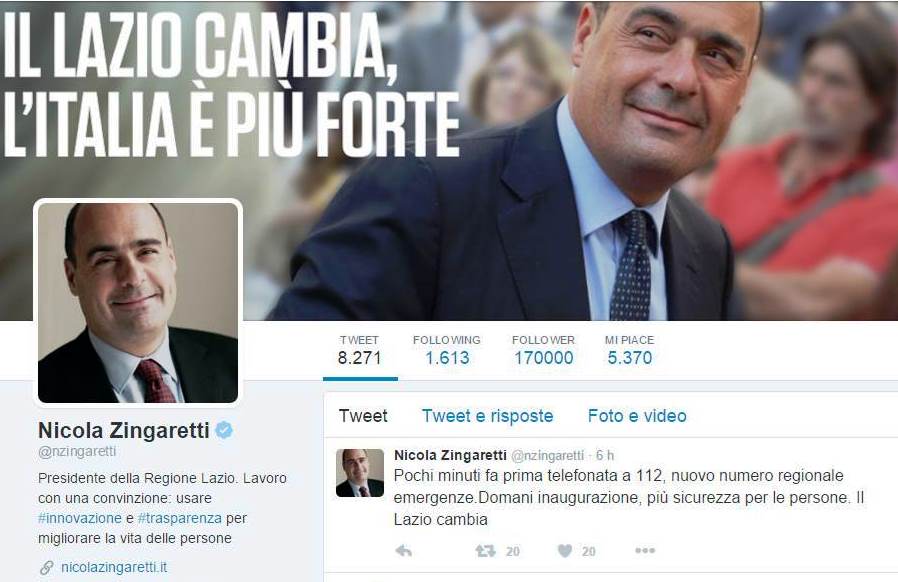898x582 pixels.
Task: View the Follower 170000 list
Action: tap(543, 351)
